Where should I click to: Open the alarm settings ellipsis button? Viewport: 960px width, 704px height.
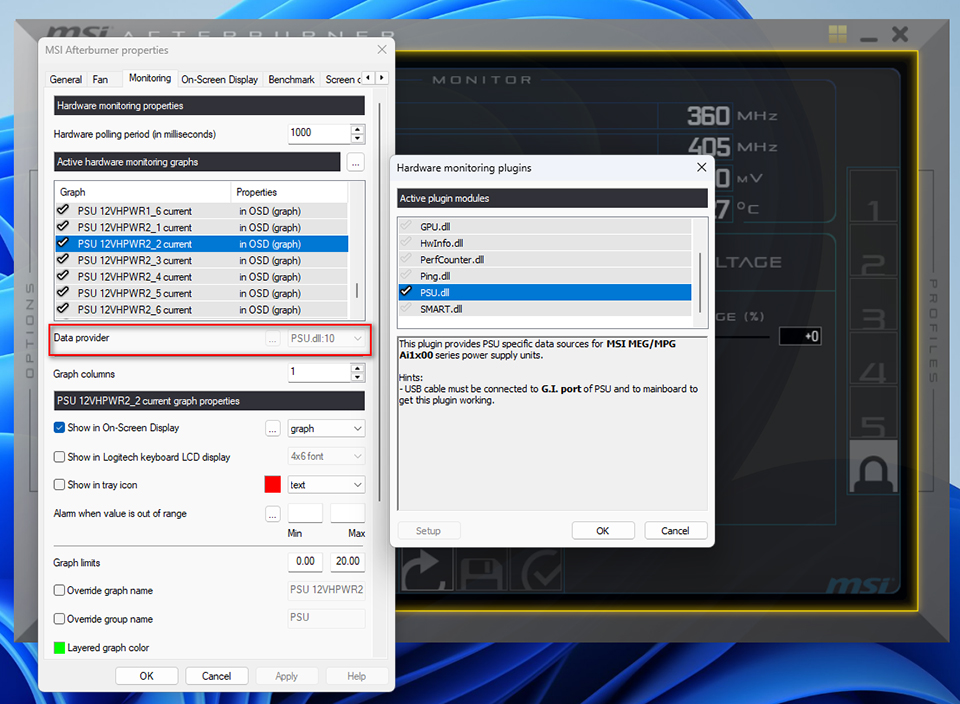tap(272, 513)
